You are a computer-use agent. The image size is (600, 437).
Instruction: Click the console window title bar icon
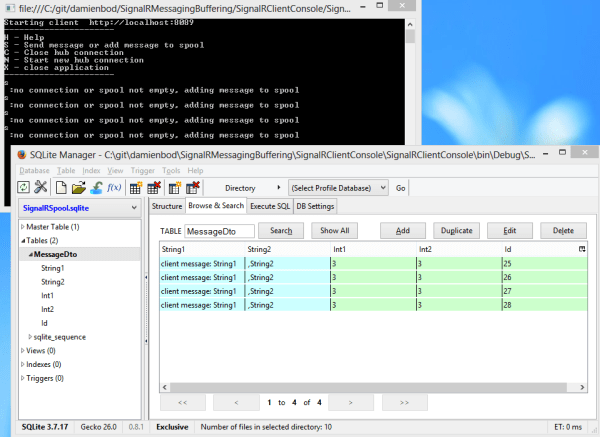click(10, 8)
